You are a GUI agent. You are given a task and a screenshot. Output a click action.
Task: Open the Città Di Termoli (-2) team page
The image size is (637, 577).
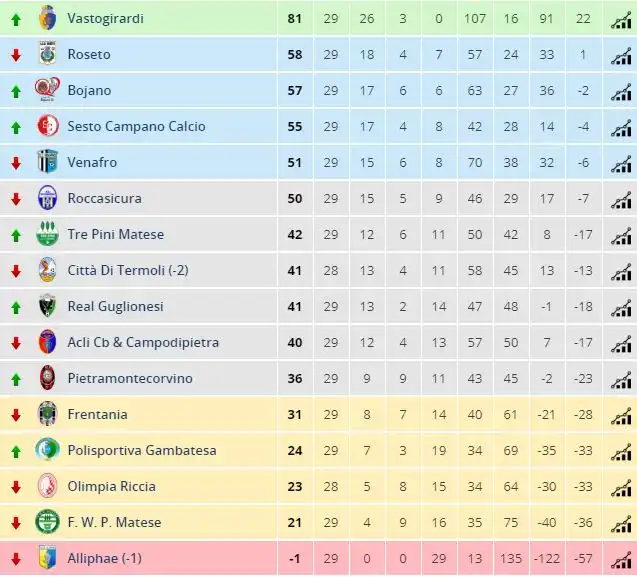pos(128,270)
